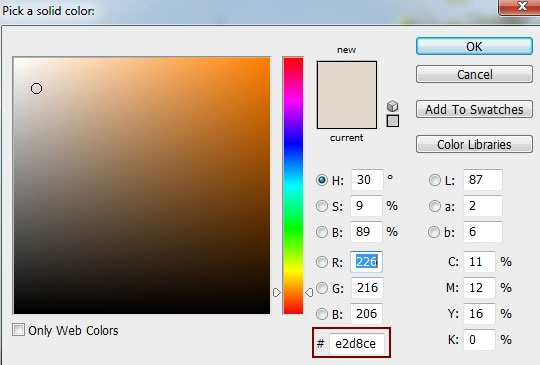Click the blue field showing 206
The width and height of the screenshot is (540, 365).
coord(366,314)
